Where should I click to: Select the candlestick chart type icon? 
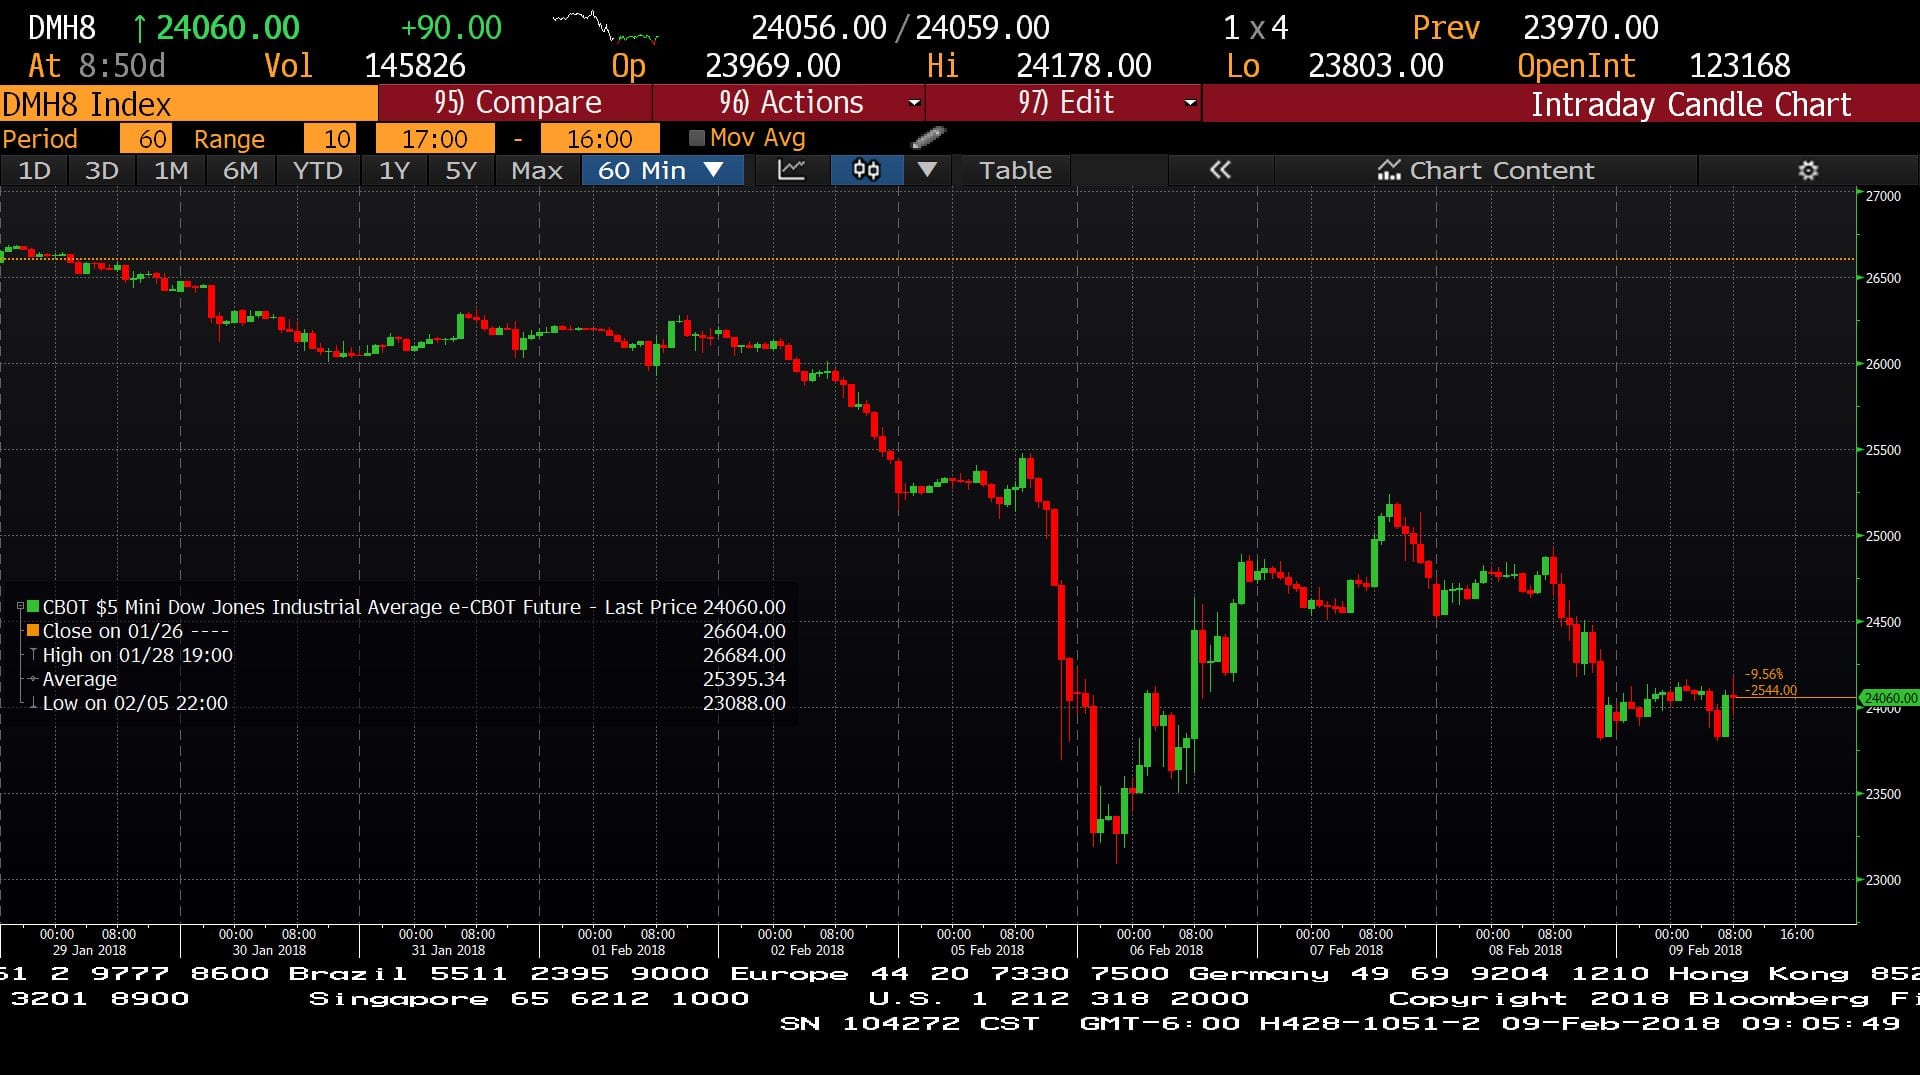pyautogui.click(x=866, y=170)
